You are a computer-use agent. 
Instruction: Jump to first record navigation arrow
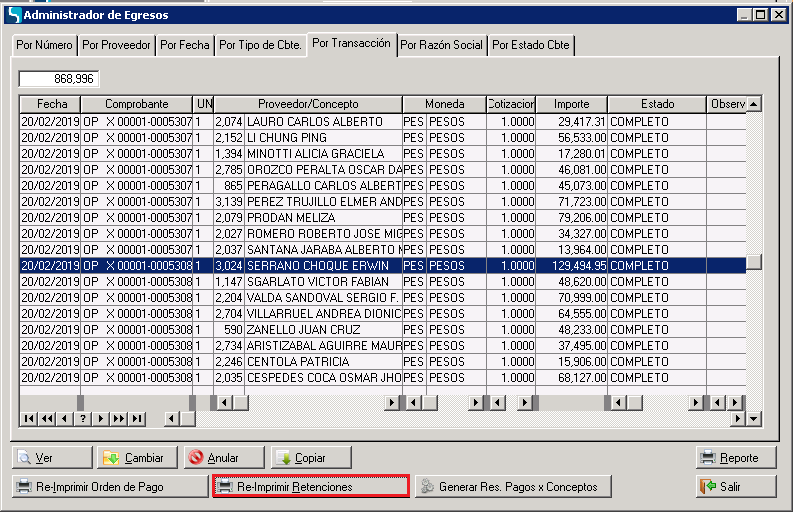[28, 418]
